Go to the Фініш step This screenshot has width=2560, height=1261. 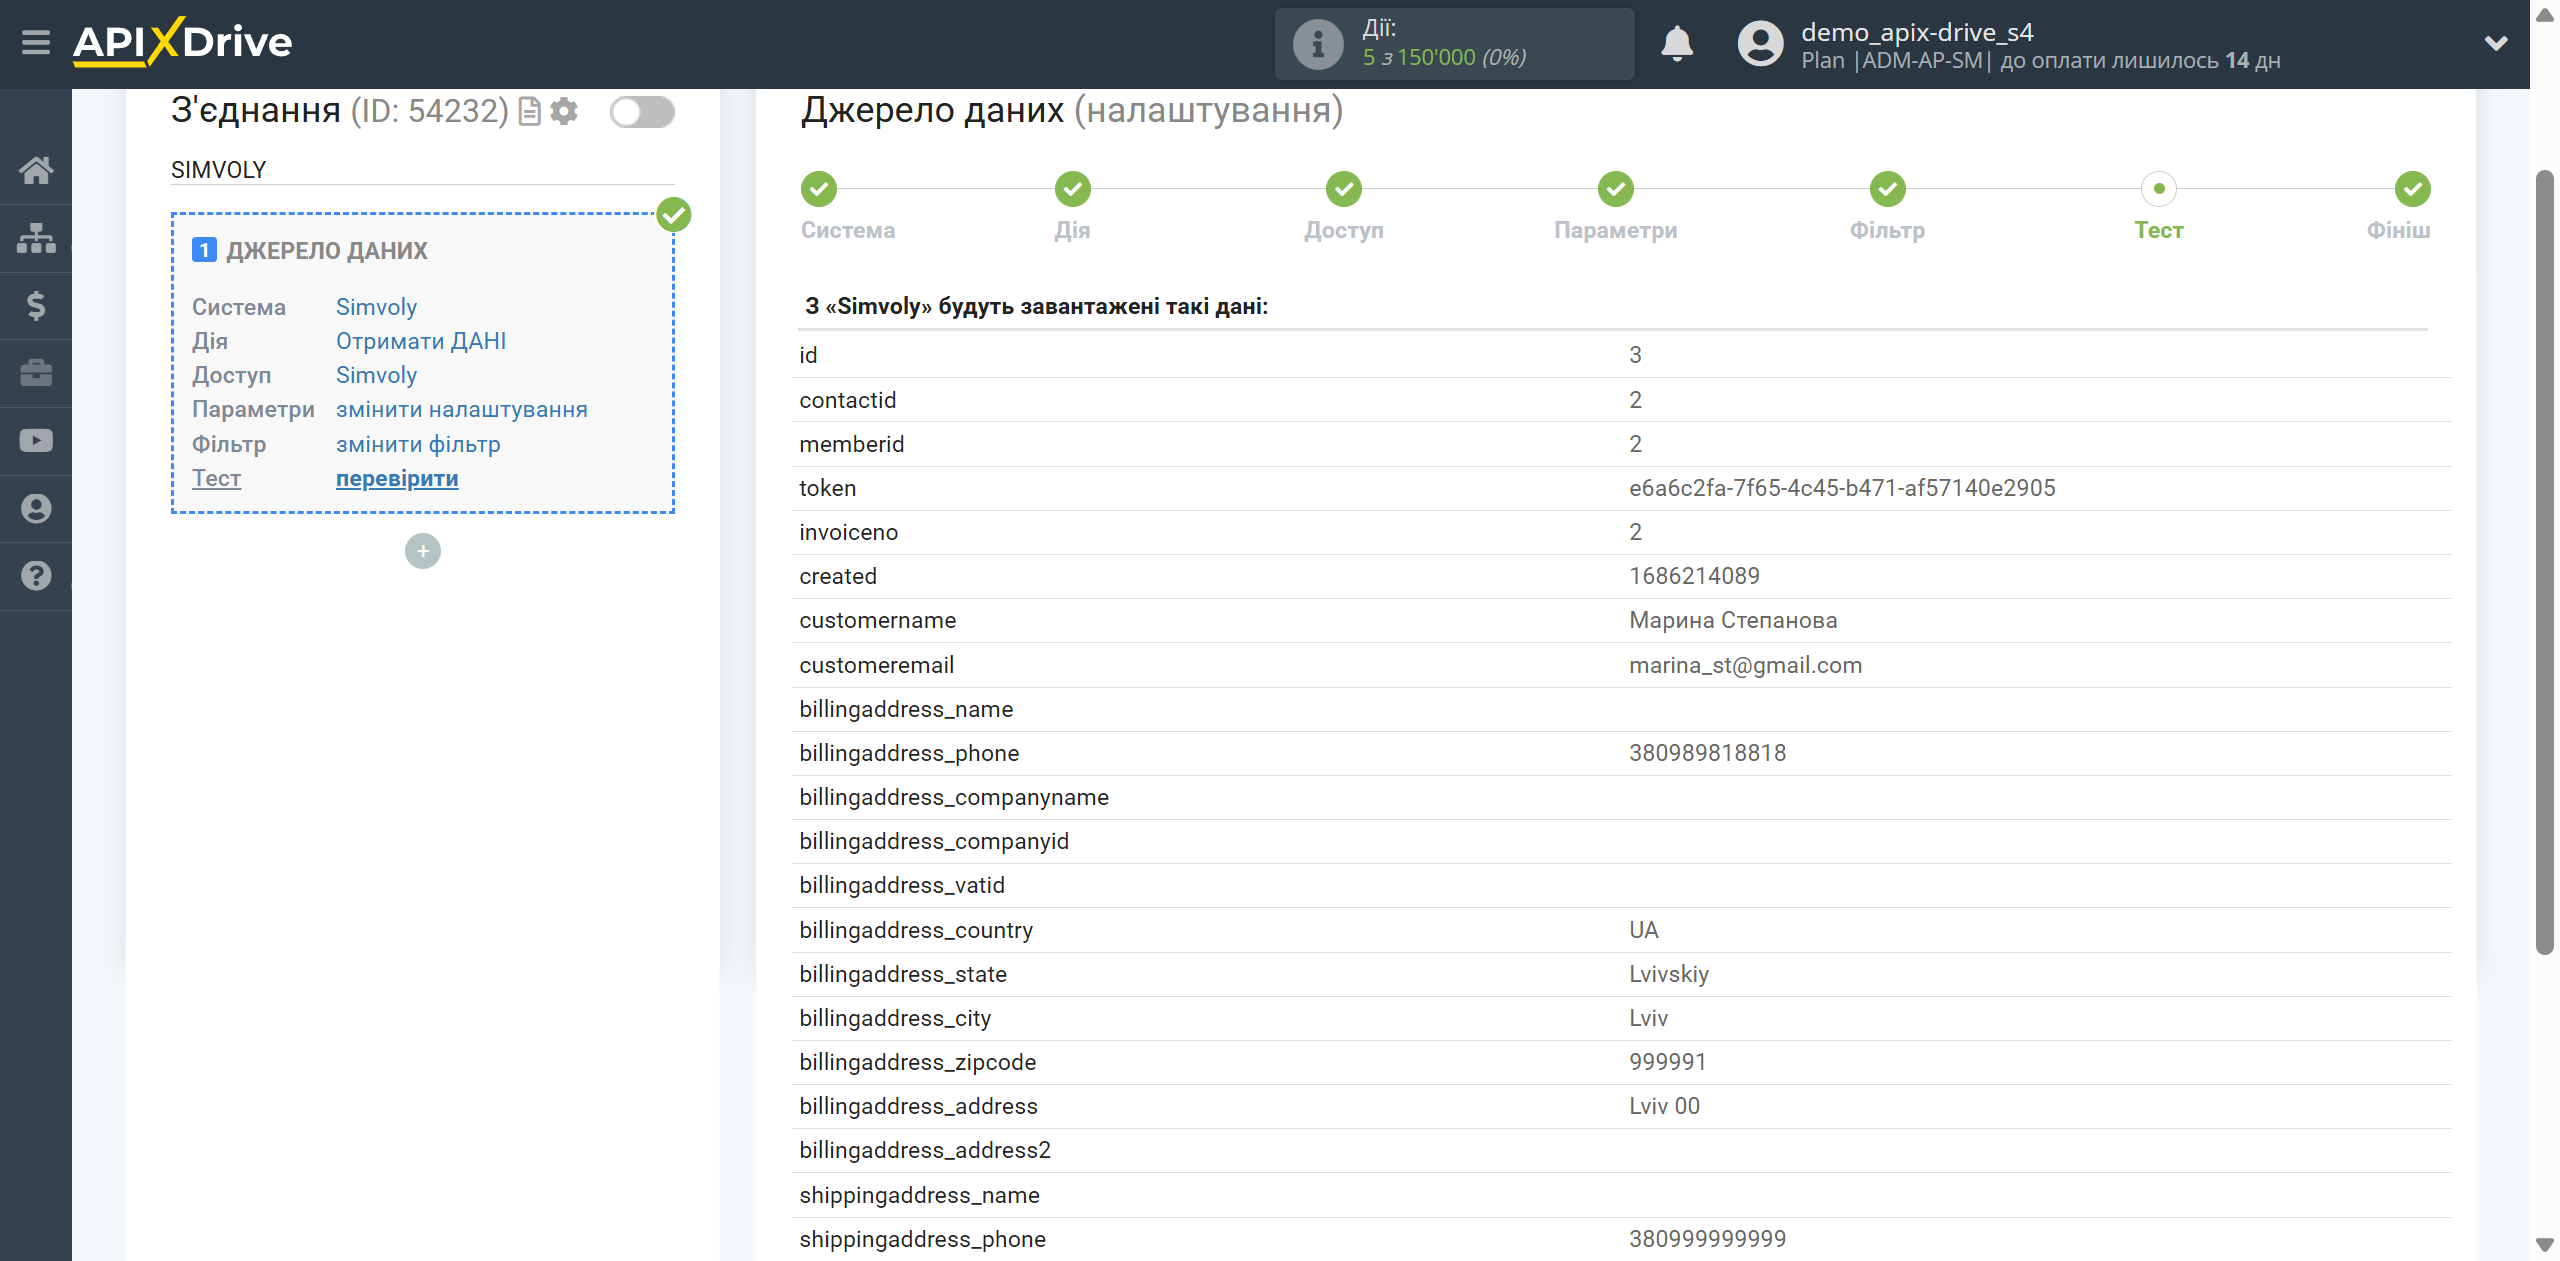click(2413, 189)
